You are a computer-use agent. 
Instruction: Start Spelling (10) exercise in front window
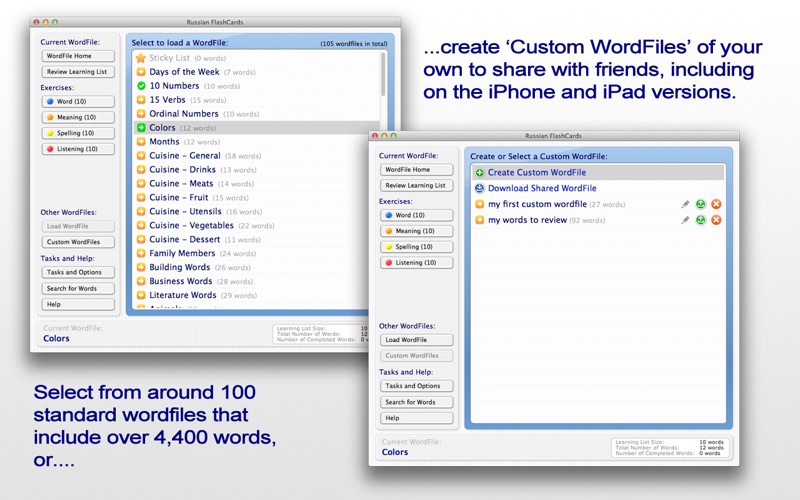click(416, 247)
